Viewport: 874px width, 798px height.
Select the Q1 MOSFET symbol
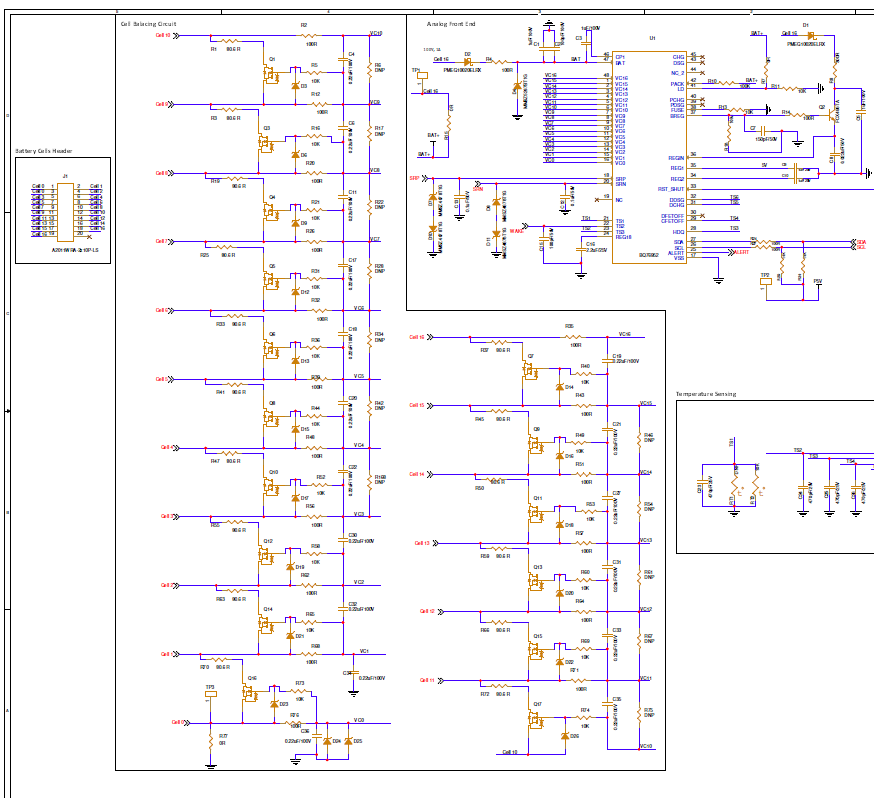271,75
